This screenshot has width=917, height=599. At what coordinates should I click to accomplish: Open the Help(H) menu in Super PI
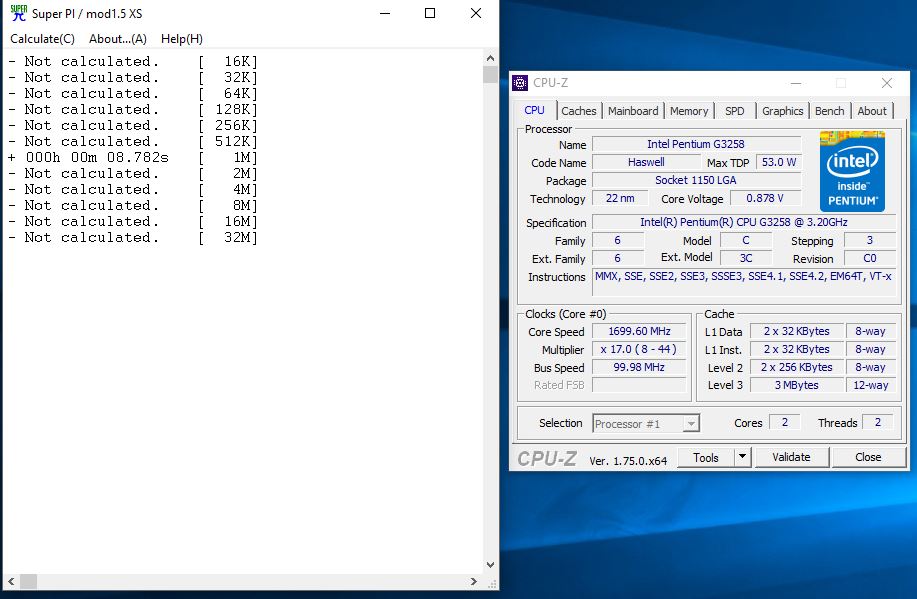click(x=182, y=39)
